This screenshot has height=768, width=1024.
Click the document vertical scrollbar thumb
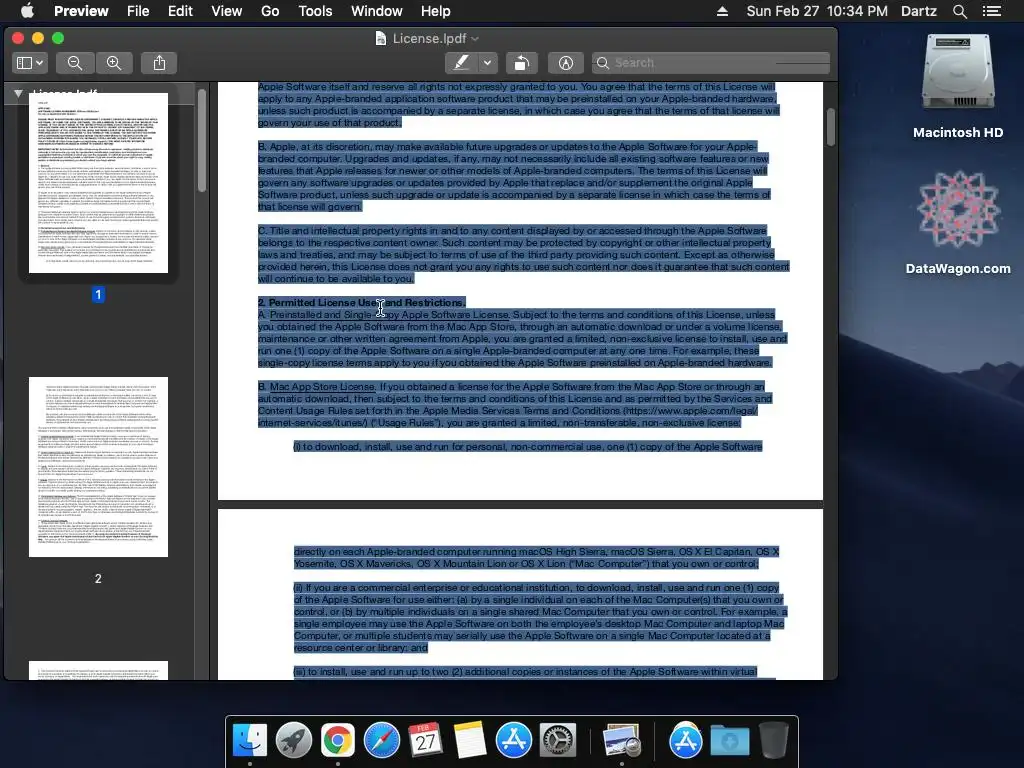point(831,127)
